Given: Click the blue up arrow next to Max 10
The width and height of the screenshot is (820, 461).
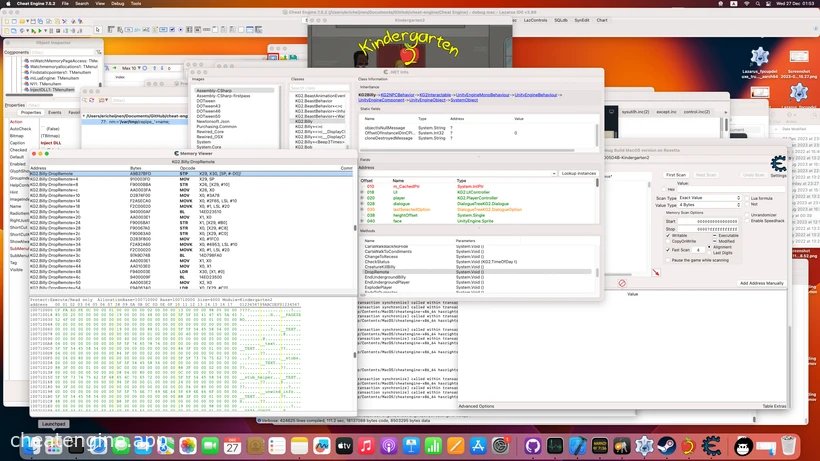Looking at the screenshot, I should [x=154, y=68].
